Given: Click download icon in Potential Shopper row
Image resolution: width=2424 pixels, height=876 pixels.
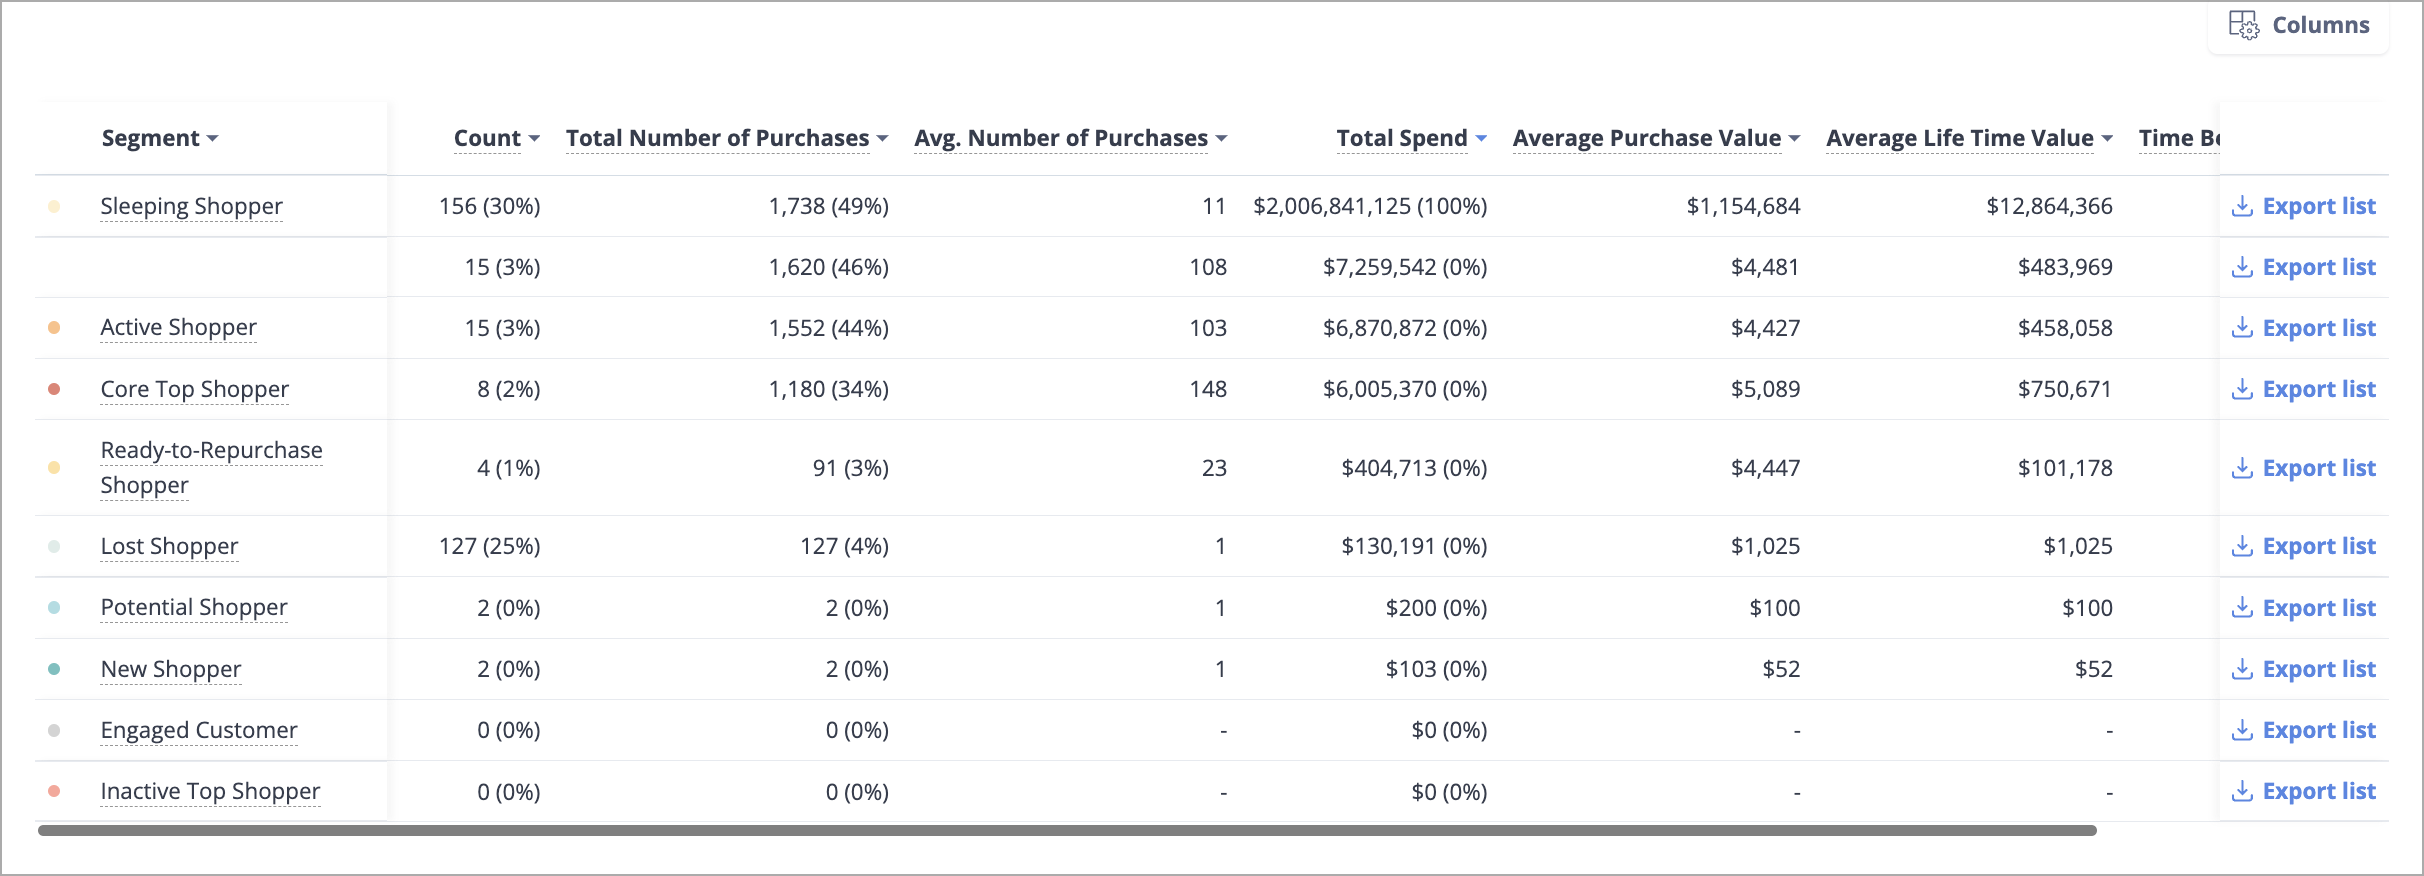Looking at the screenshot, I should coord(2242,608).
